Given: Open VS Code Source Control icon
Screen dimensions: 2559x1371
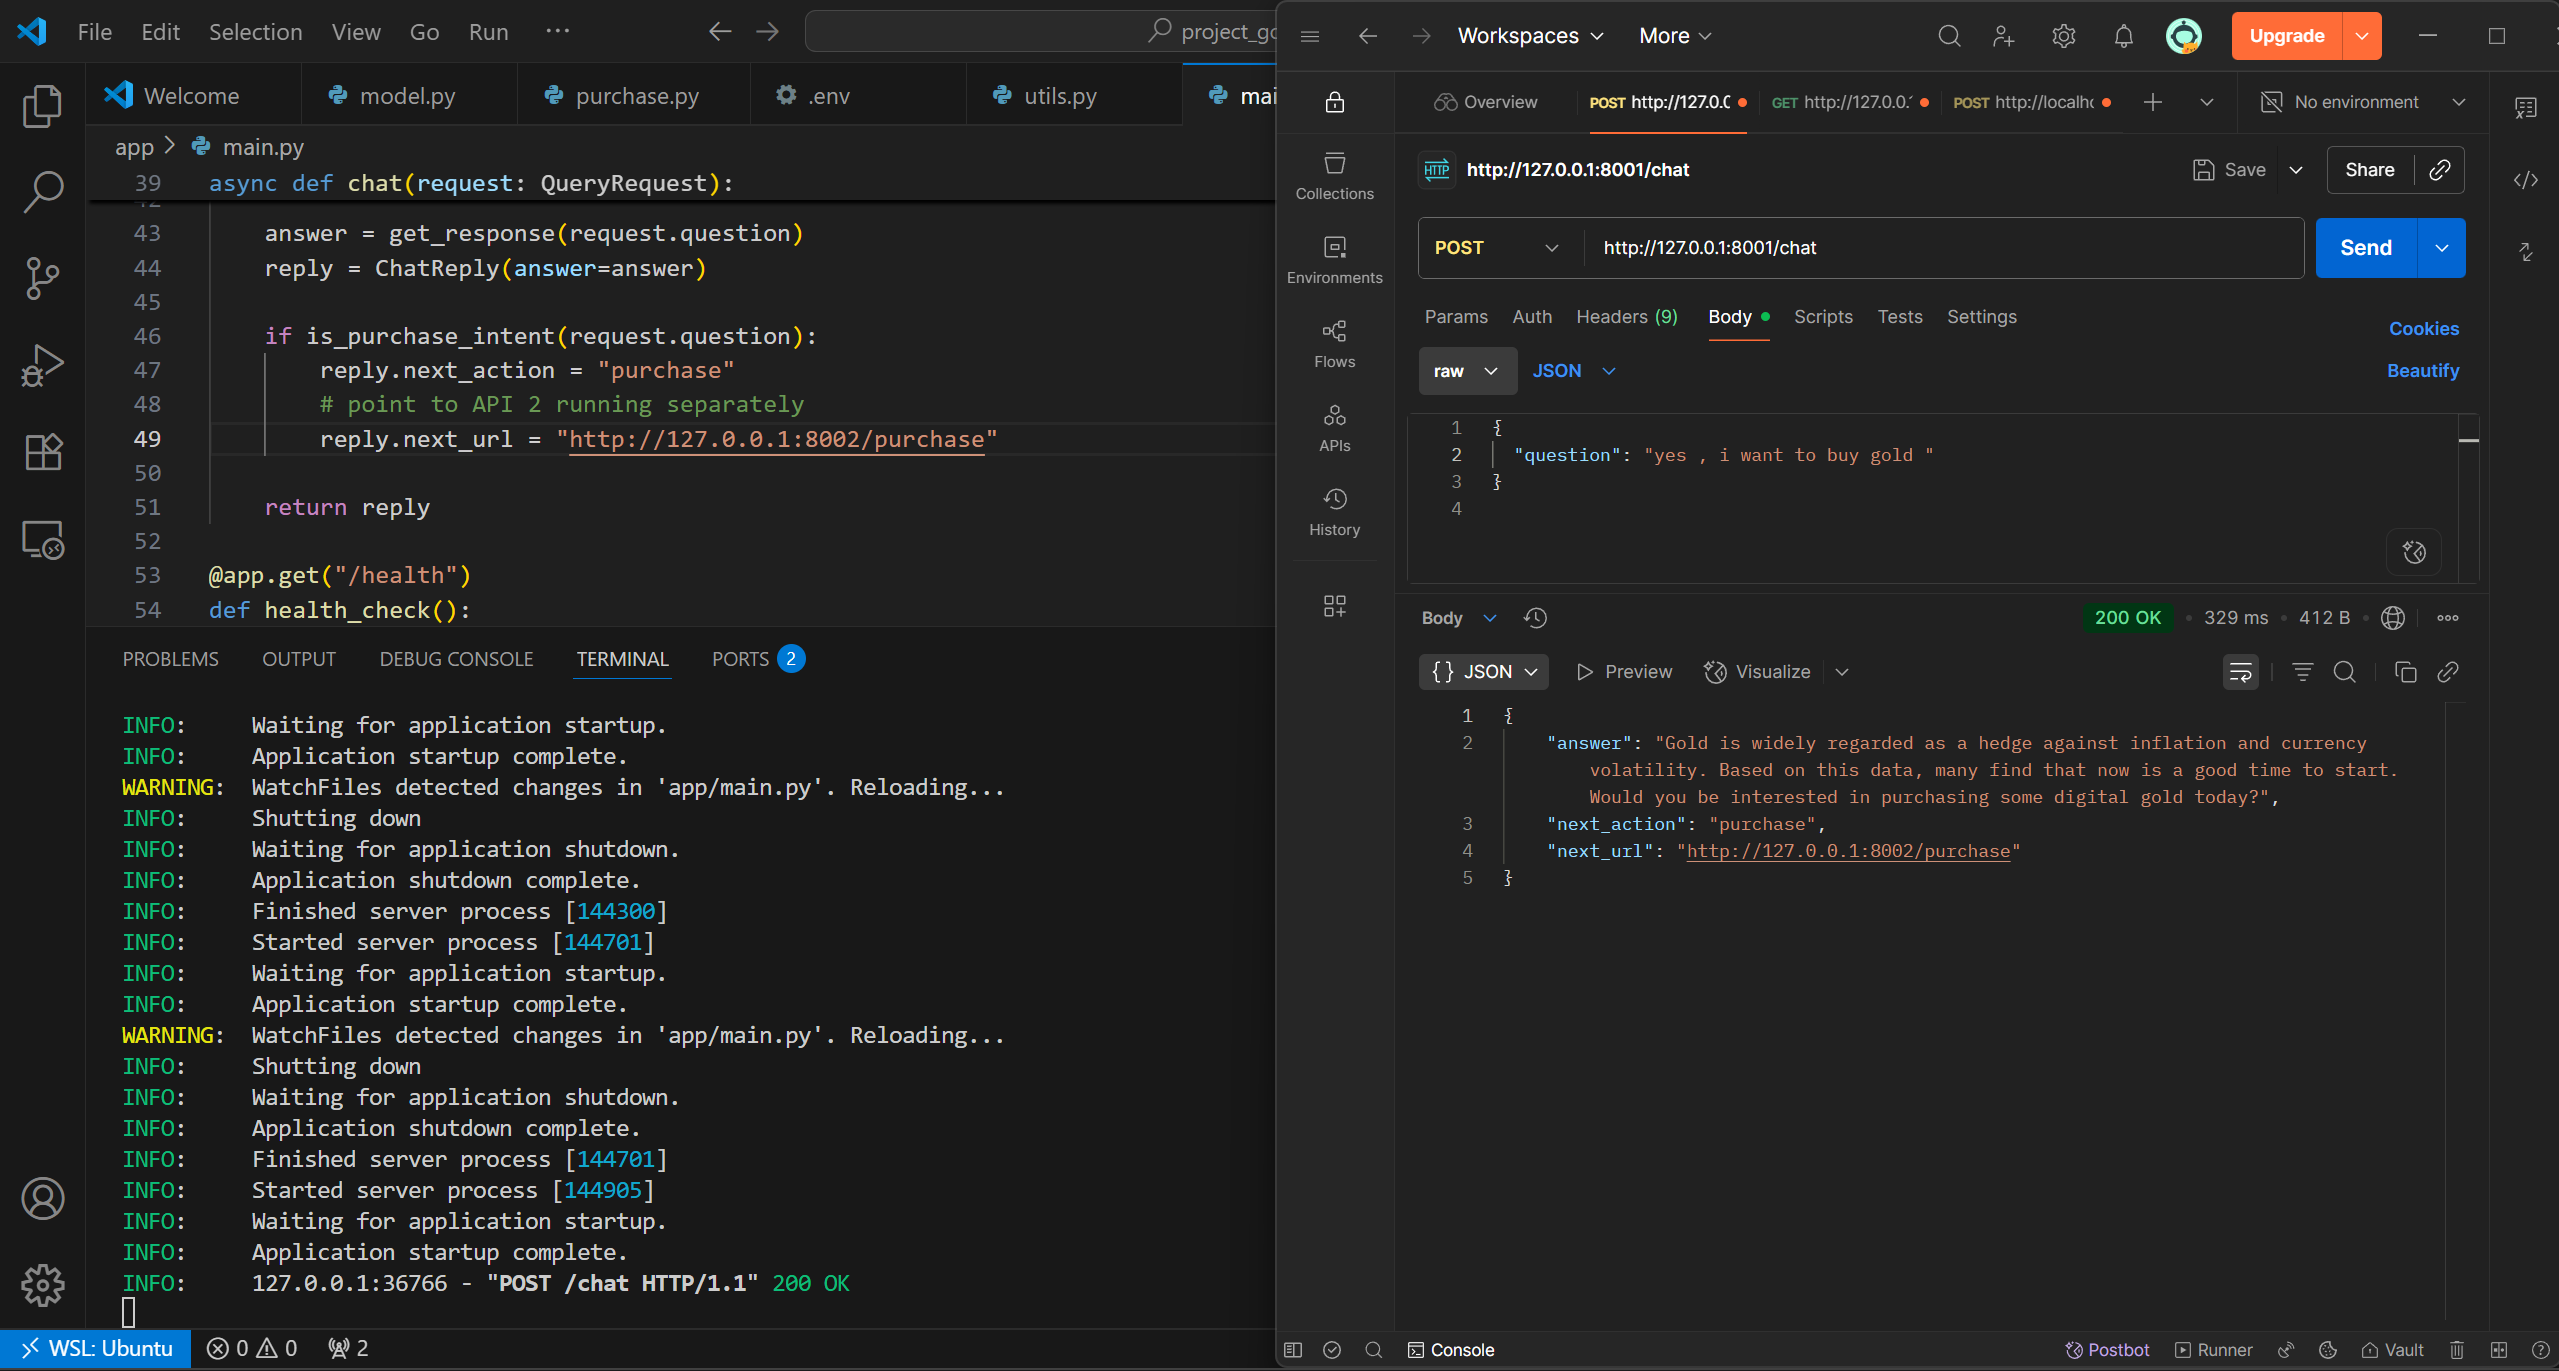Looking at the screenshot, I should pyautogui.click(x=42, y=278).
